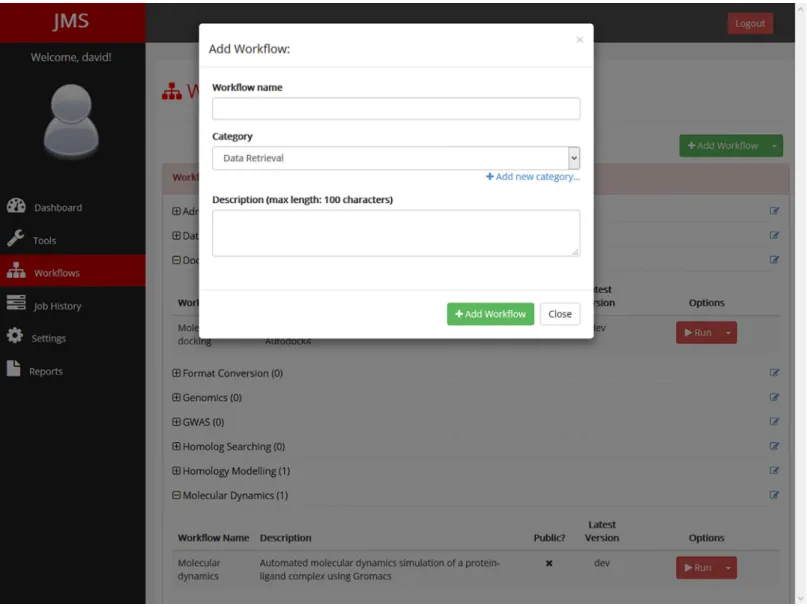Image resolution: width=807 pixels, height=607 pixels.
Task: Click the green Add Workflow dialog button
Action: pos(490,314)
